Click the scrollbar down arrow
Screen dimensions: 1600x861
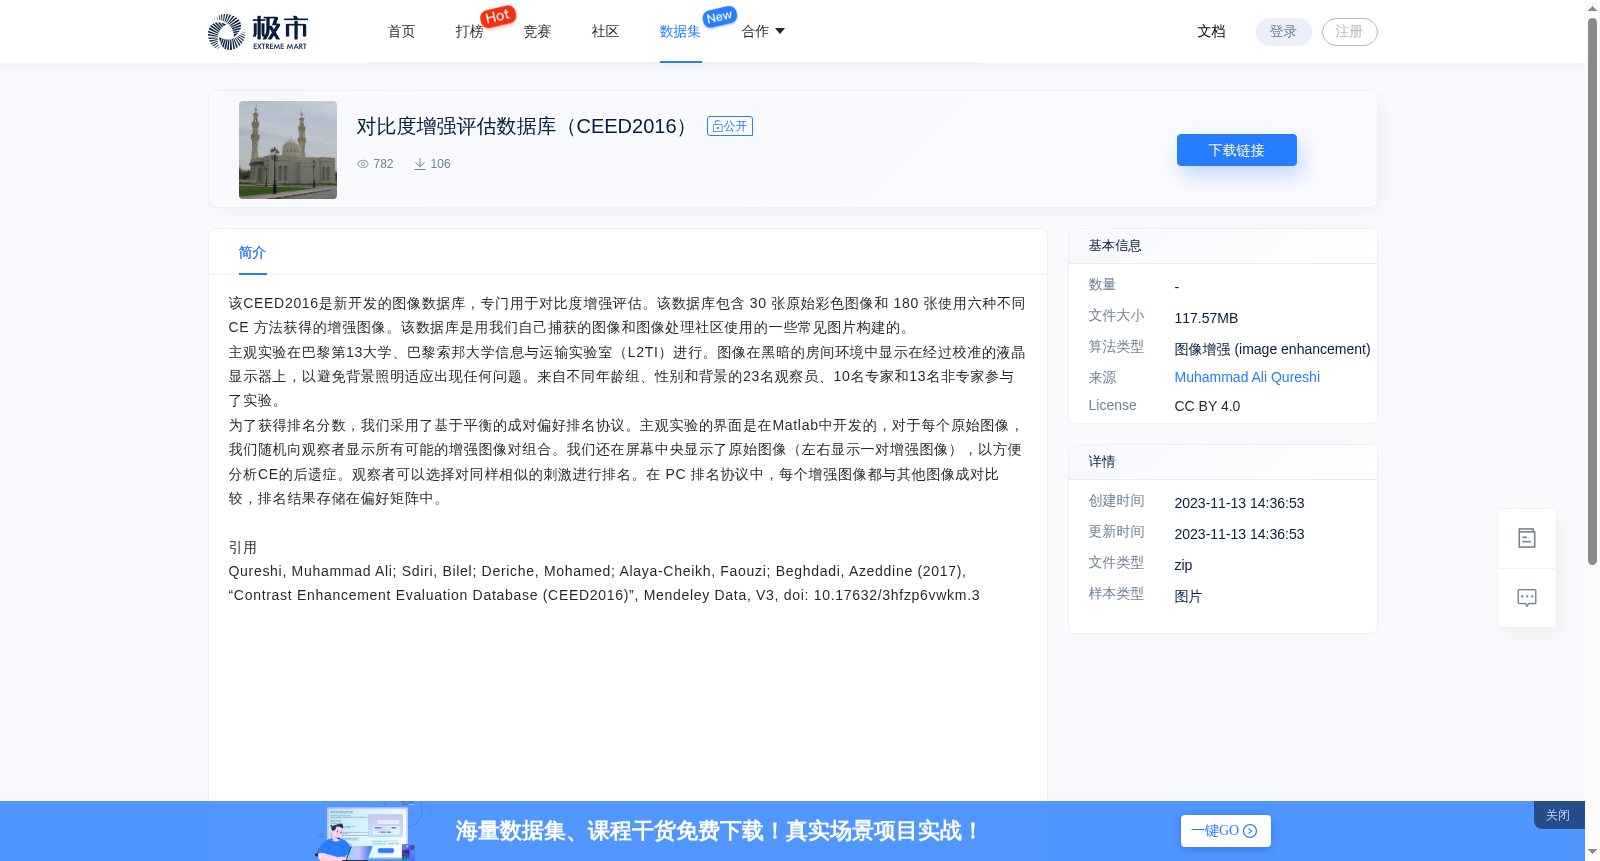point(1592,852)
